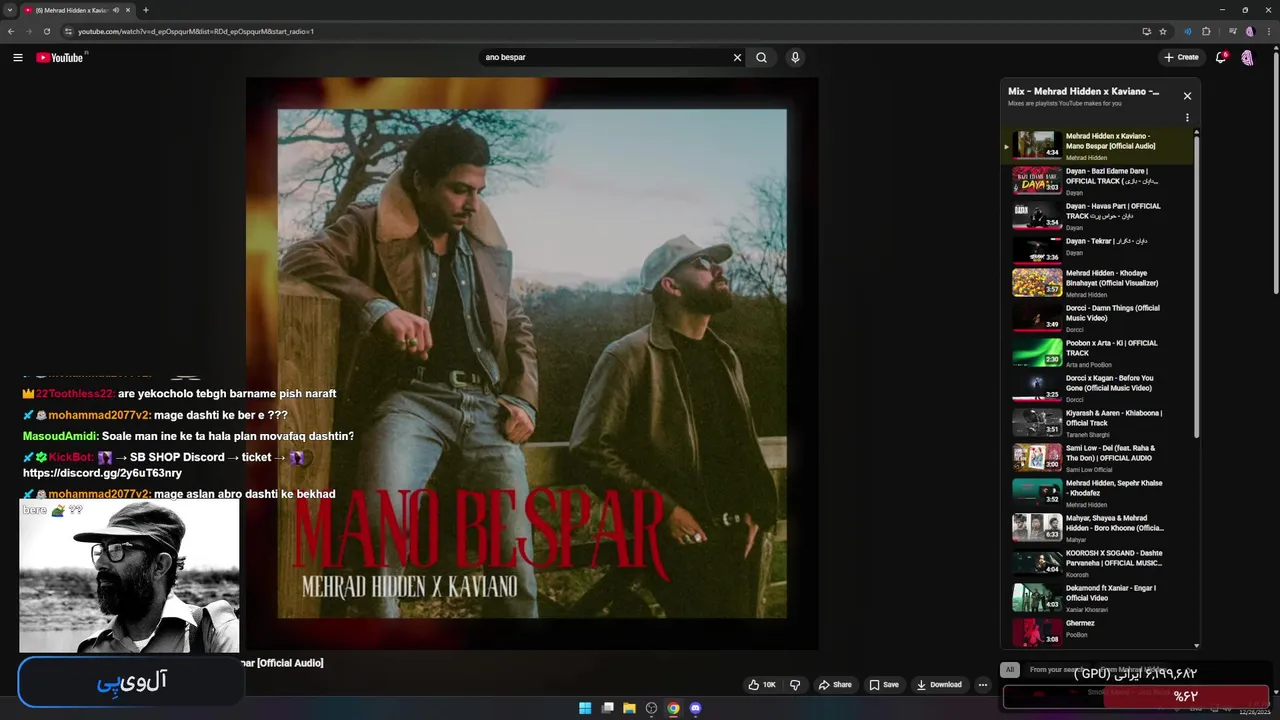
Task: Download the video
Action: 939,685
